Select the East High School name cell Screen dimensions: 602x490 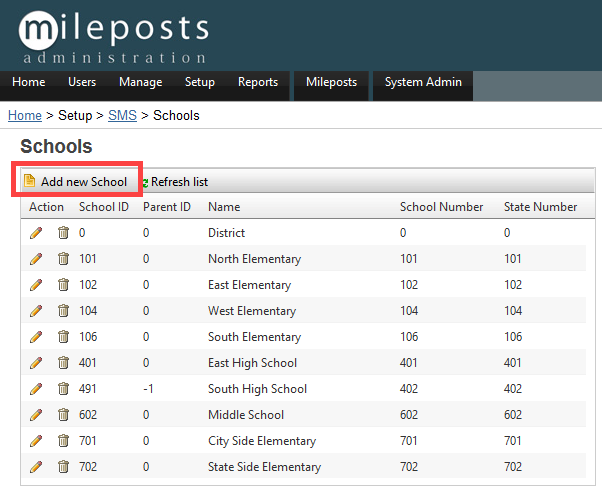coord(252,363)
